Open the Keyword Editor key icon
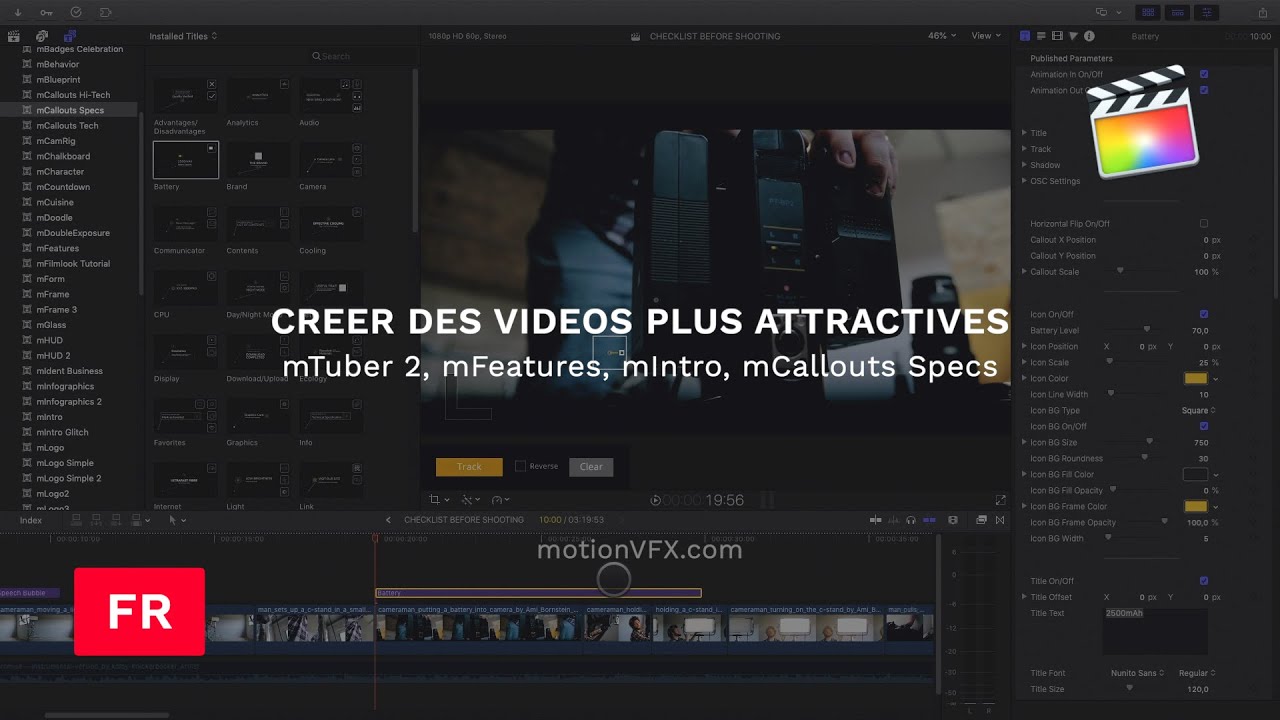 coord(46,12)
